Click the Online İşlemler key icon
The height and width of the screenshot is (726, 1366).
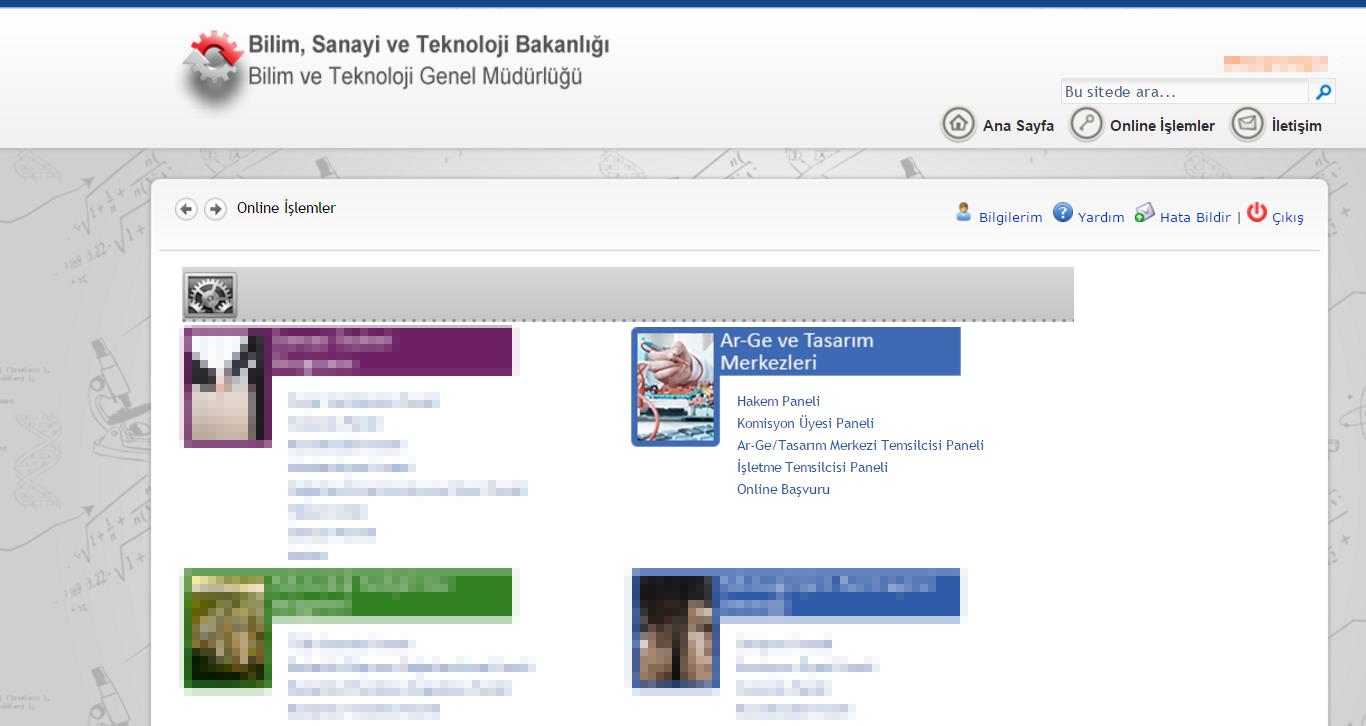coord(1086,124)
